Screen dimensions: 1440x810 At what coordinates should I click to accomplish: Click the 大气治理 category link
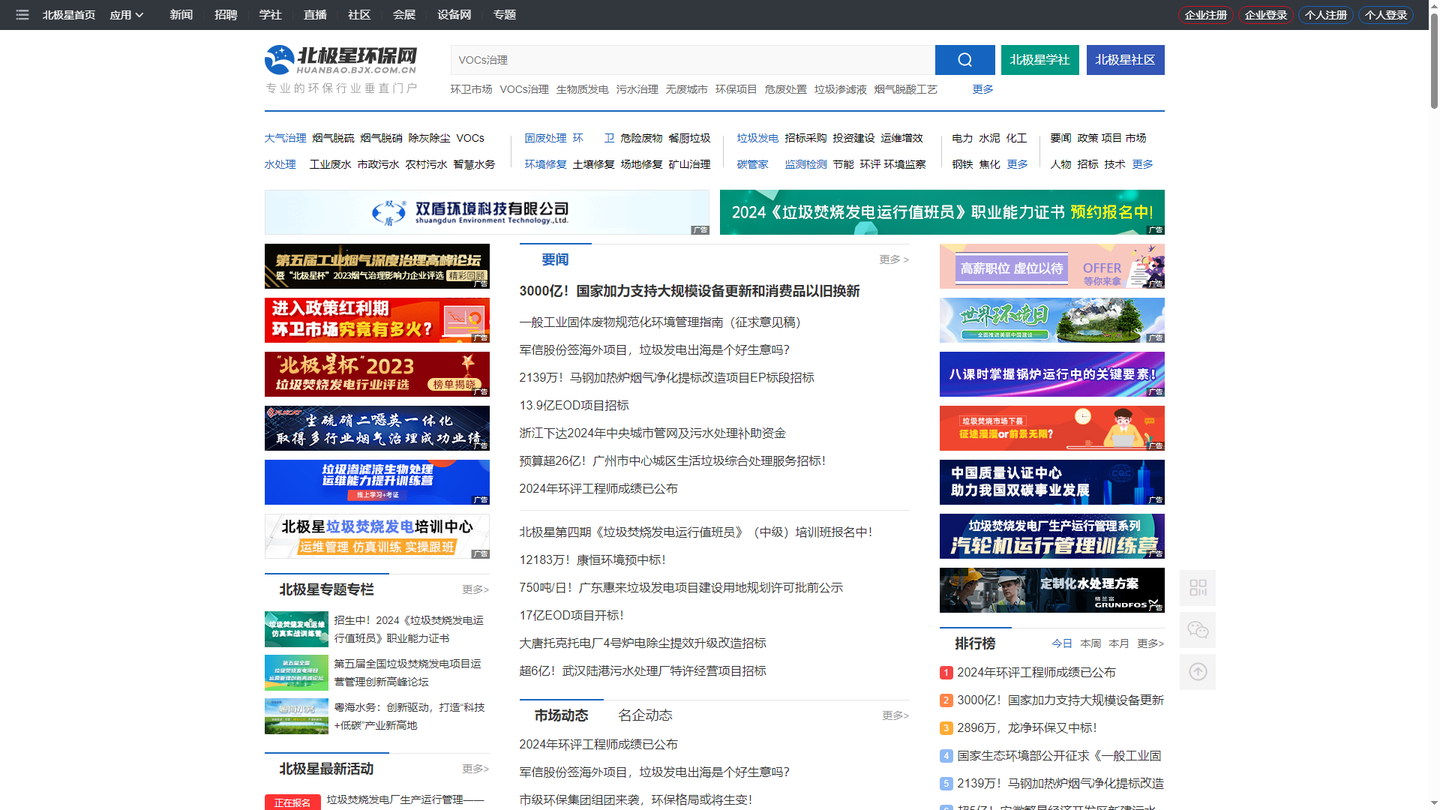pos(285,138)
